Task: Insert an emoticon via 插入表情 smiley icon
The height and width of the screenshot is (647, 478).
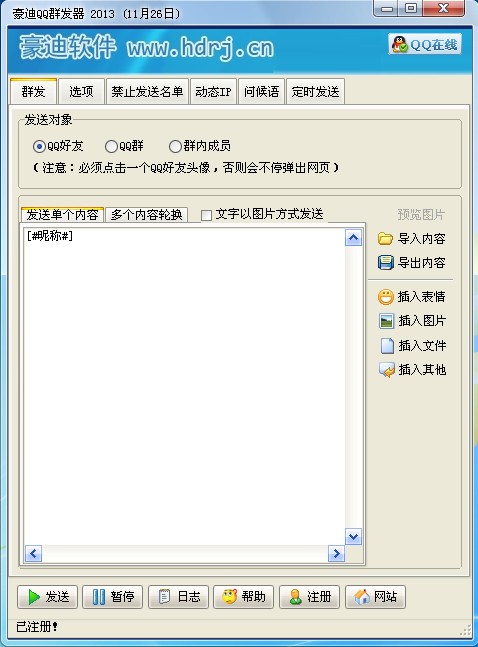Action: [x=386, y=297]
